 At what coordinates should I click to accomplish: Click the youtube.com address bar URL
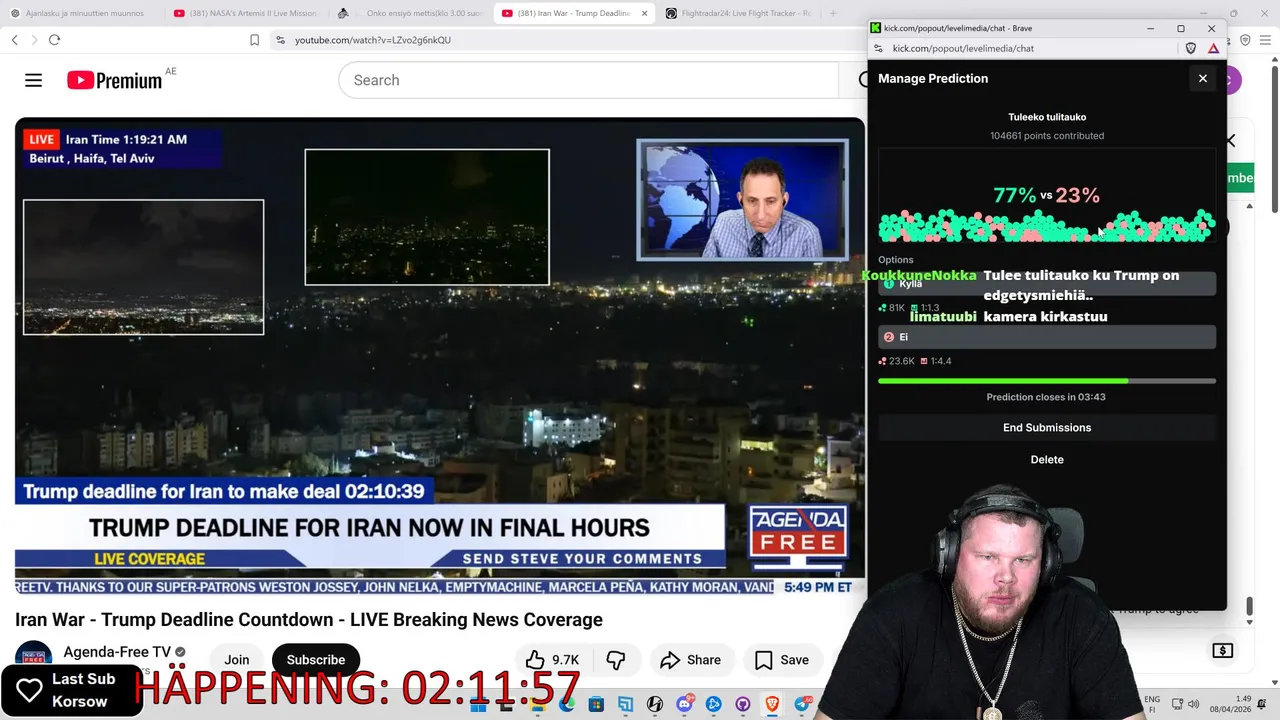click(372, 40)
